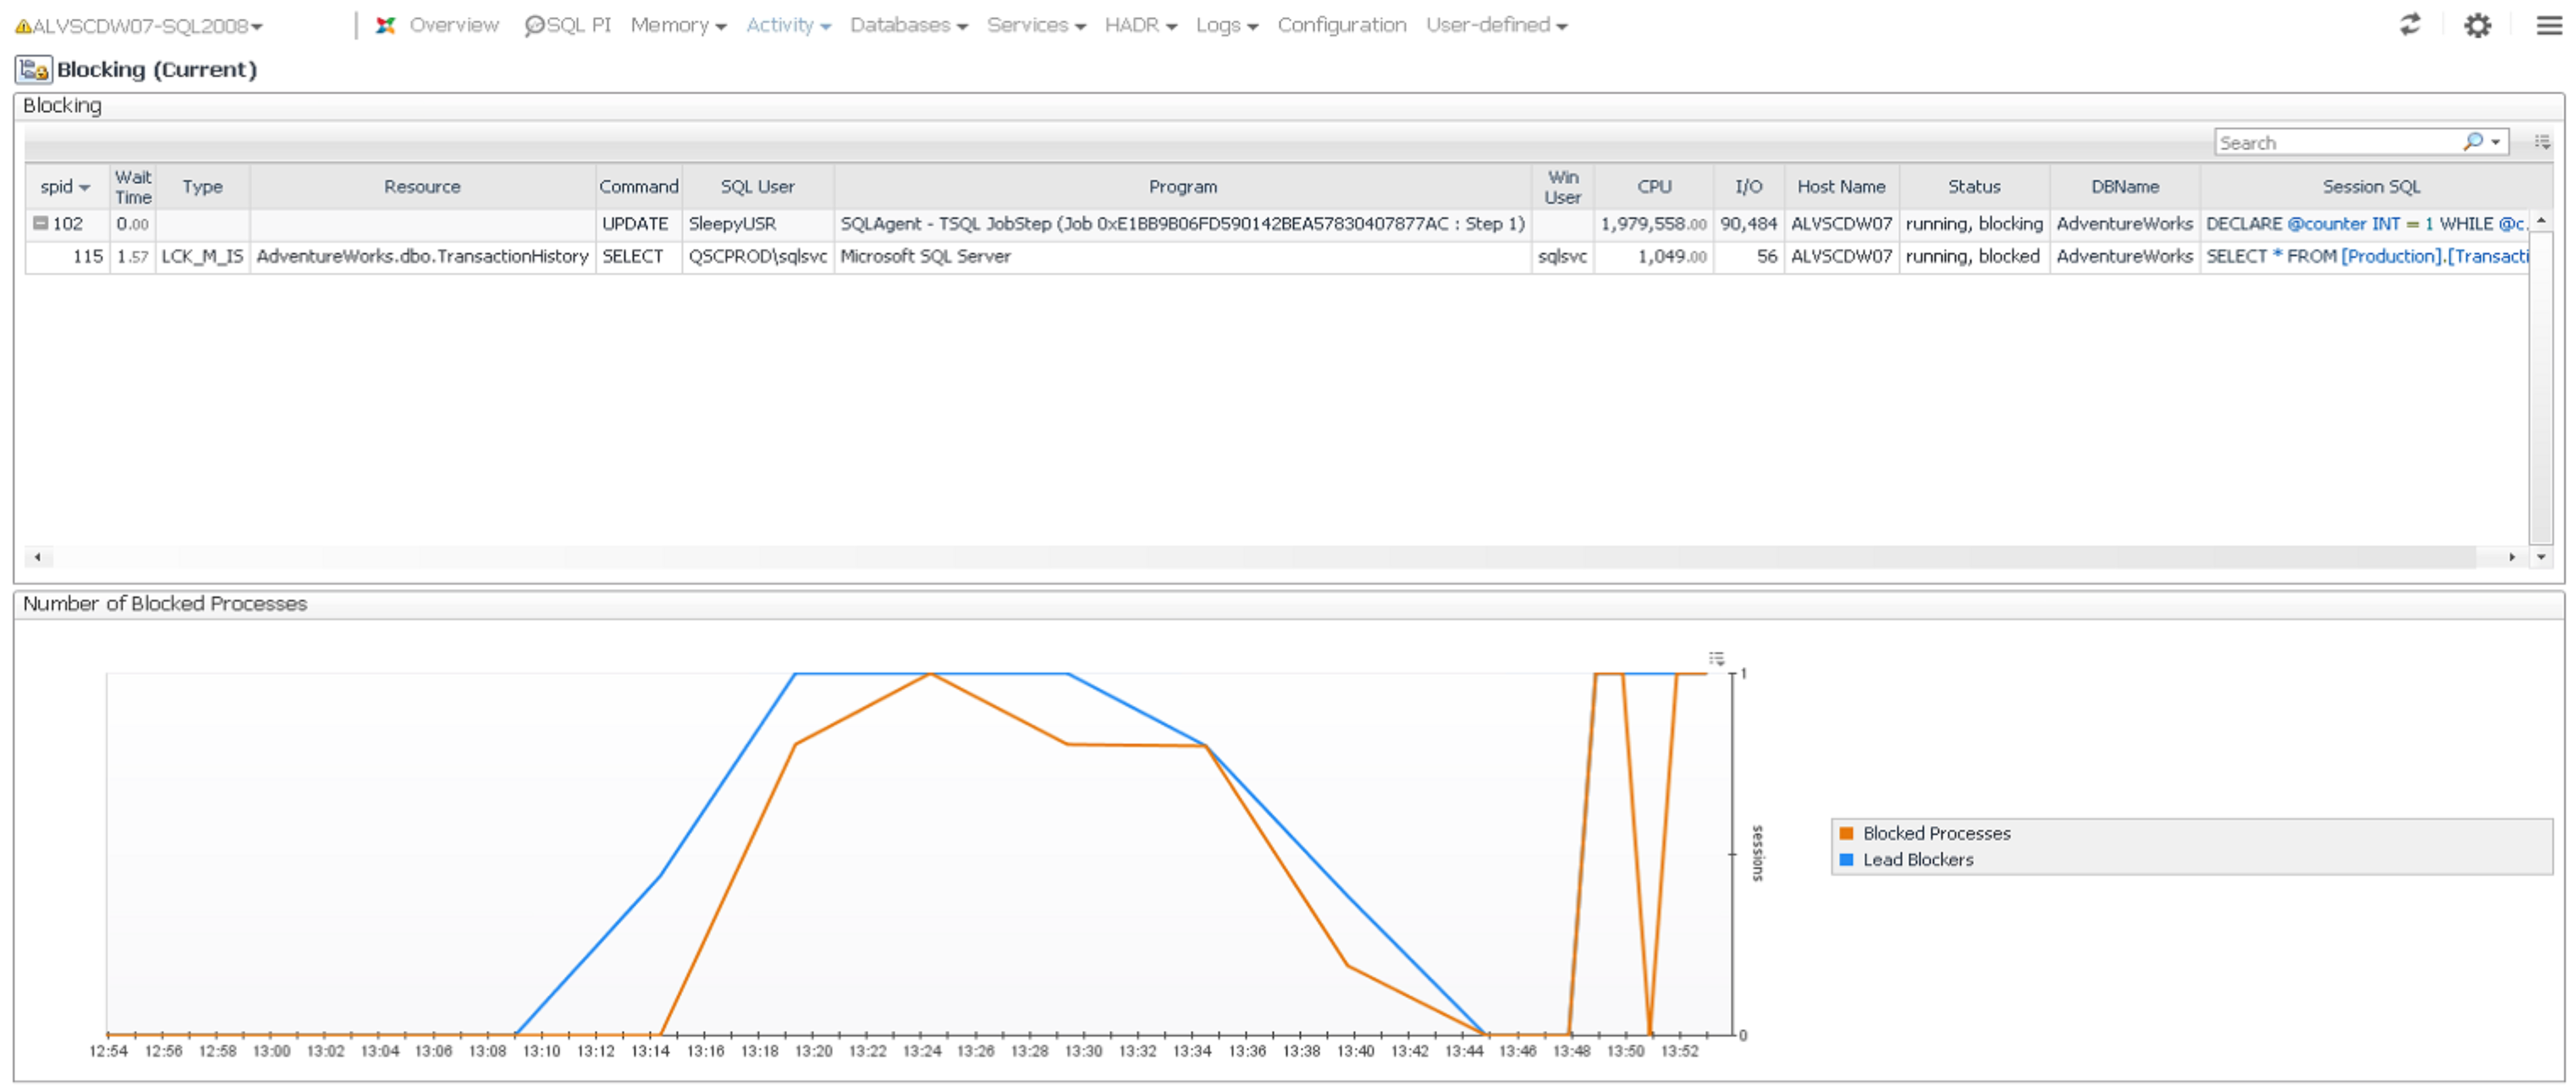2576x1090 pixels.
Task: Click the Blocking (Current) page icon
Action: [33, 70]
